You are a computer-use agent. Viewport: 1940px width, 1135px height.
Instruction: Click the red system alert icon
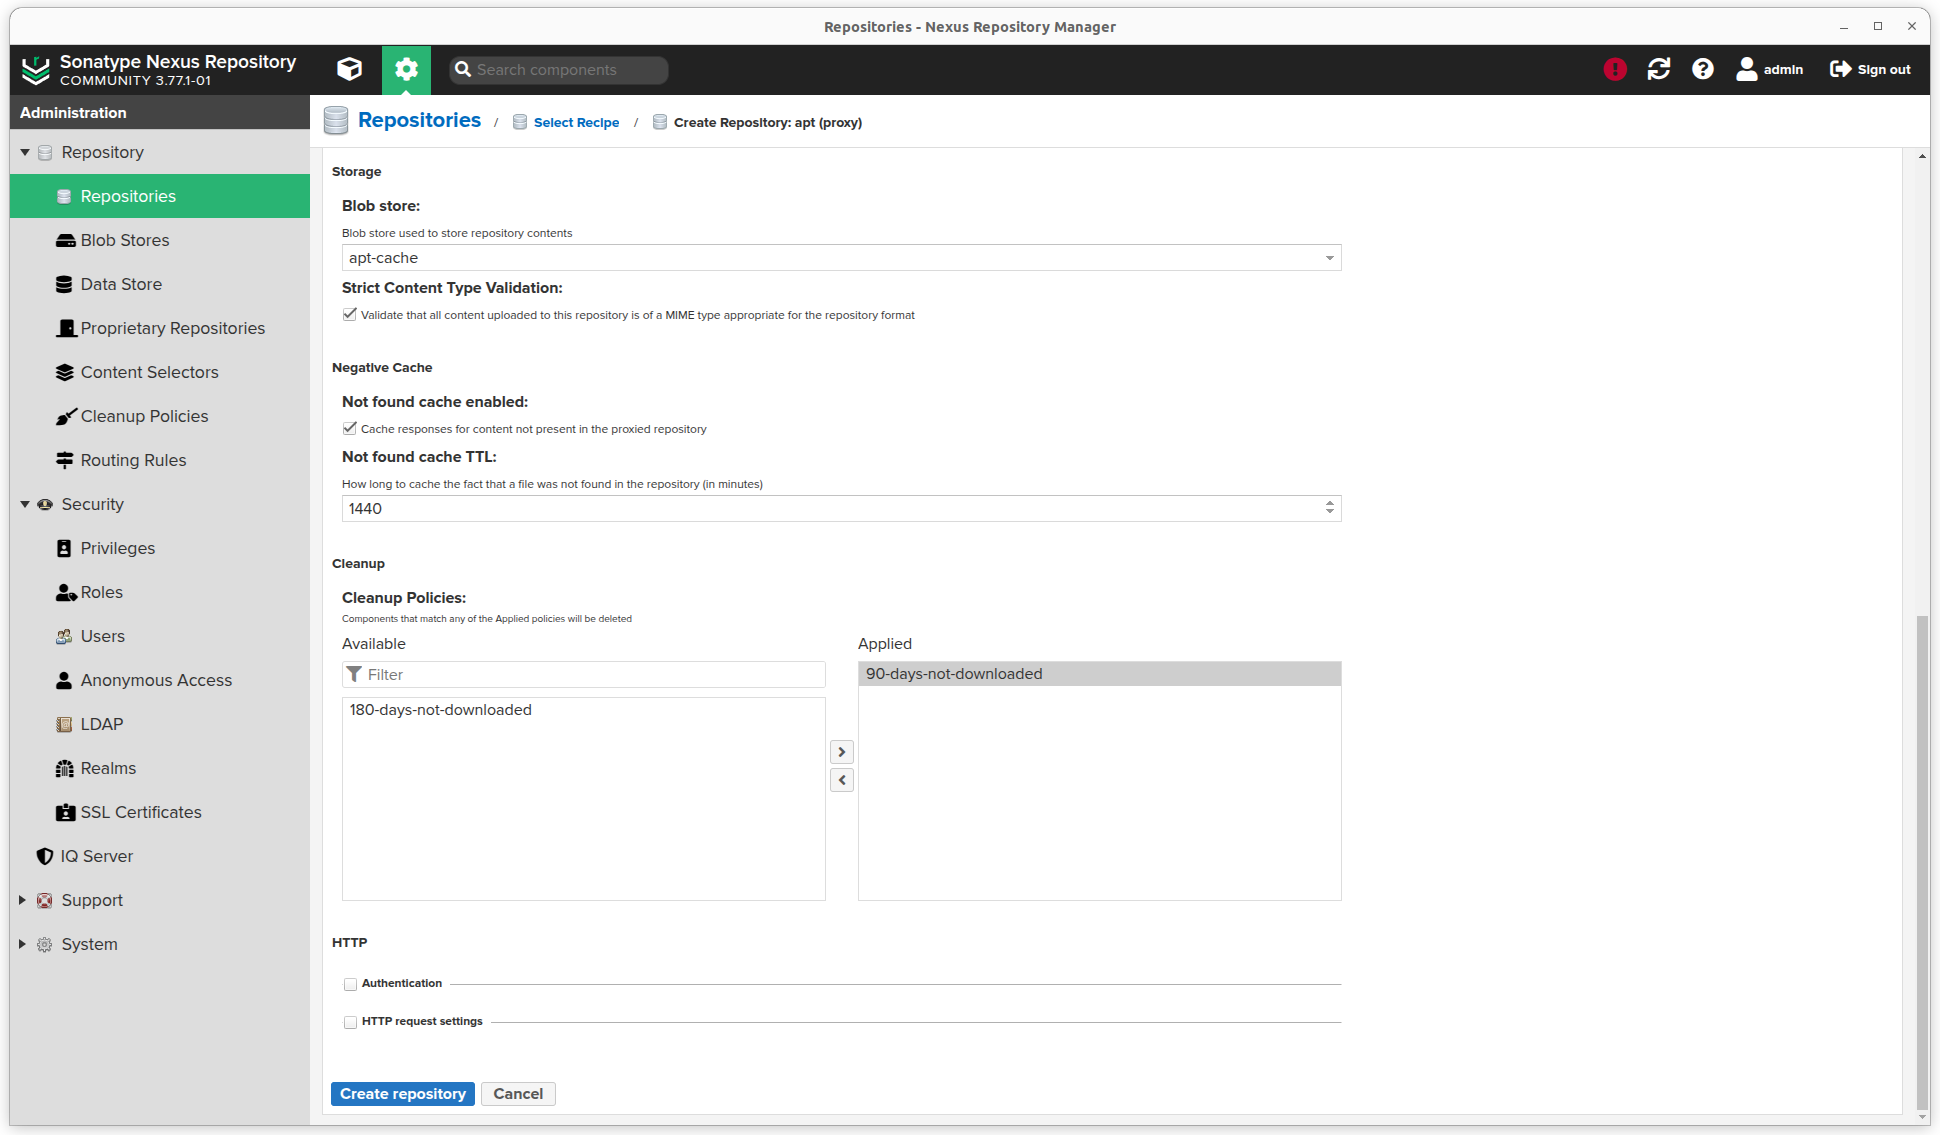coord(1615,69)
